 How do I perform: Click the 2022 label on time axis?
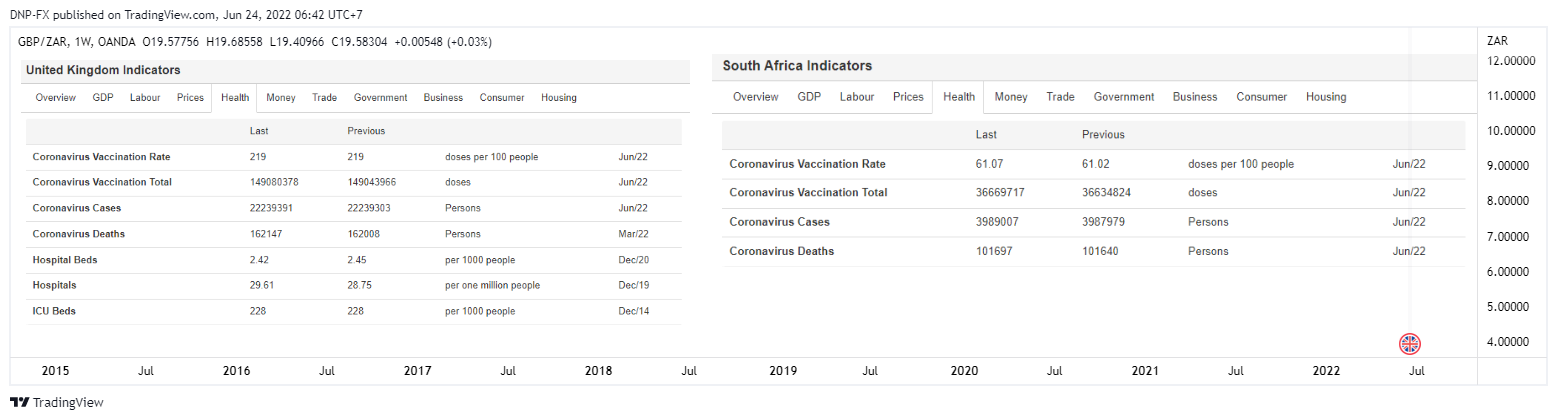click(x=1326, y=371)
